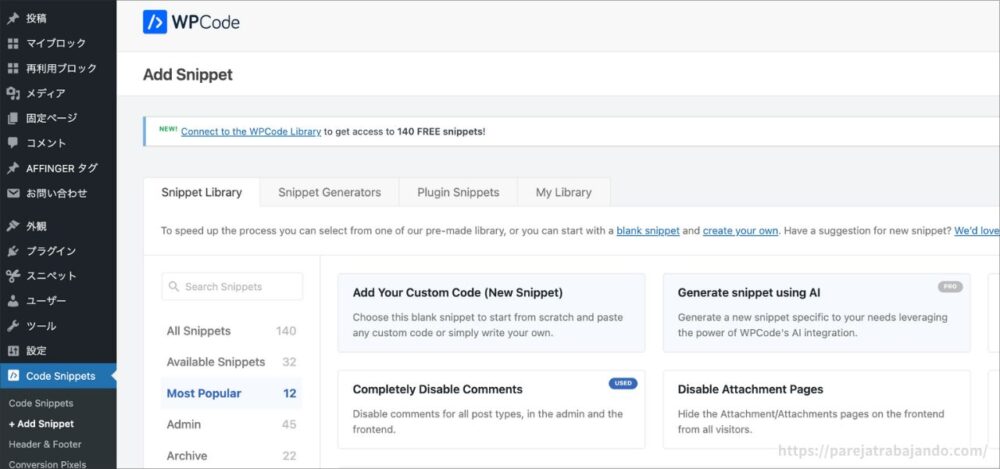The image size is (1000, 469).
Task: Click the We'd love link
Action: click(976, 231)
